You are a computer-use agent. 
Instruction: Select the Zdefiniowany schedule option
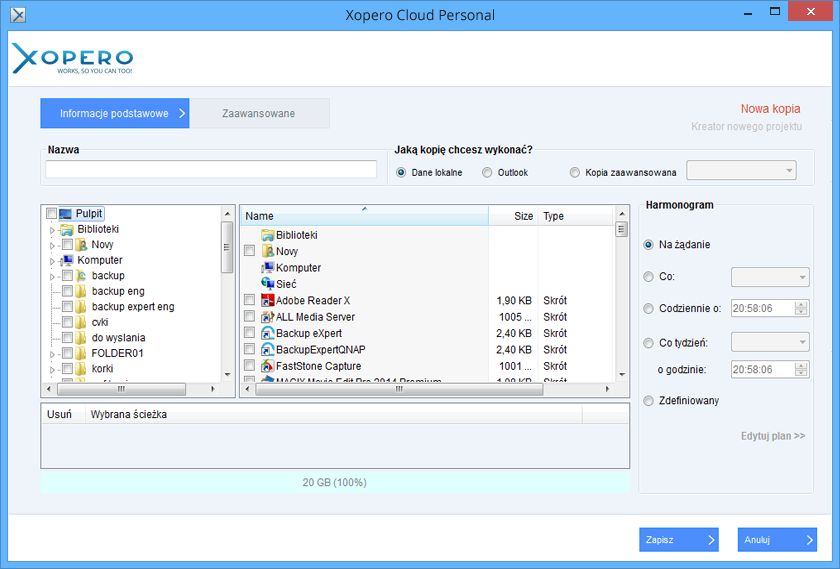coord(648,401)
